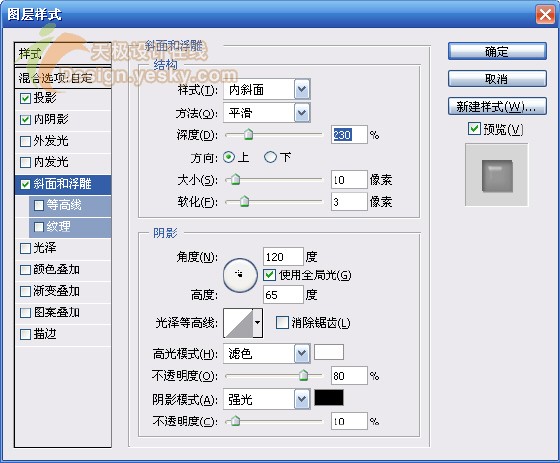Uncheck the 投影 effect checkbox
The image size is (560, 463).
coord(25,98)
